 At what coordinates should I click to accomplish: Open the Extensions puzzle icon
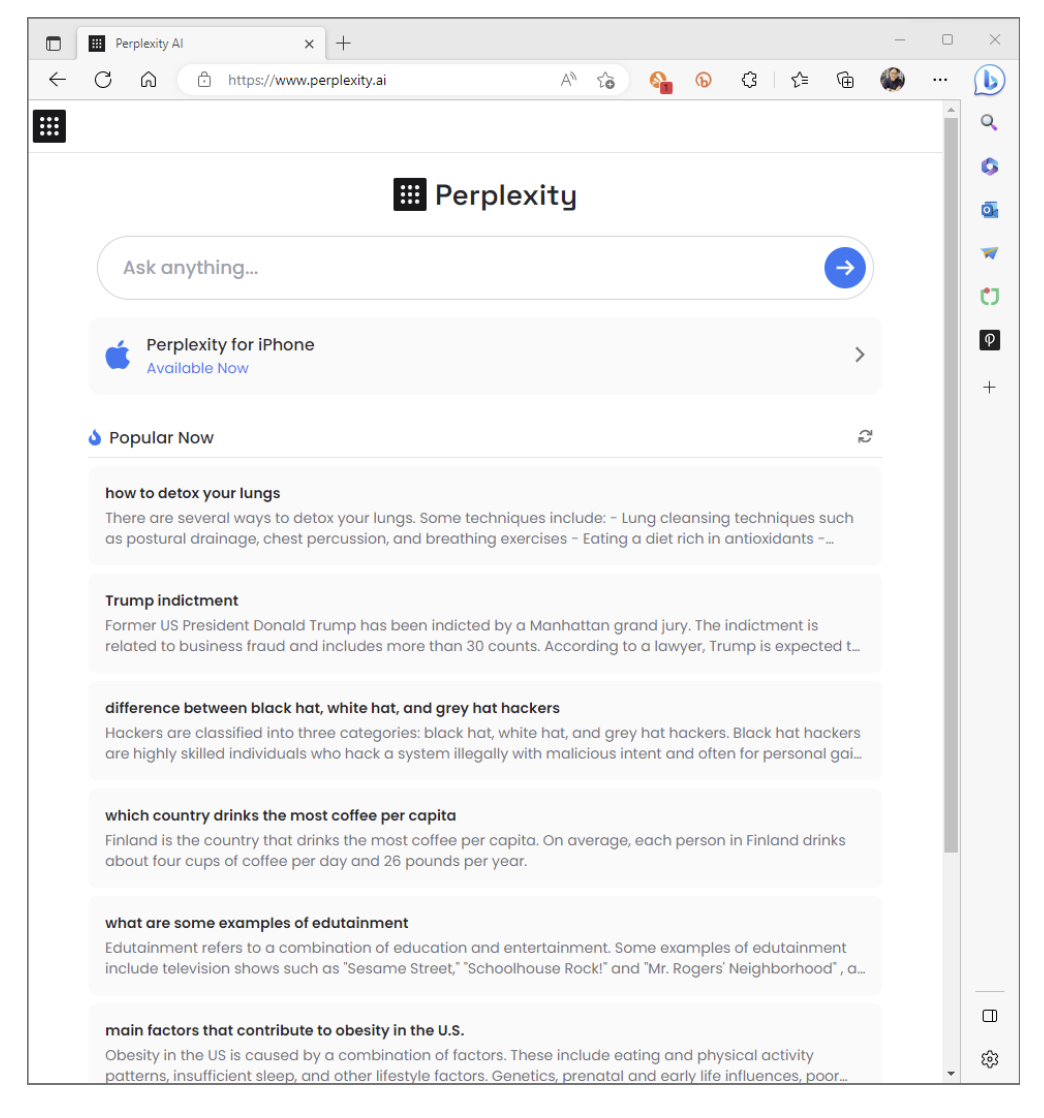(x=749, y=80)
